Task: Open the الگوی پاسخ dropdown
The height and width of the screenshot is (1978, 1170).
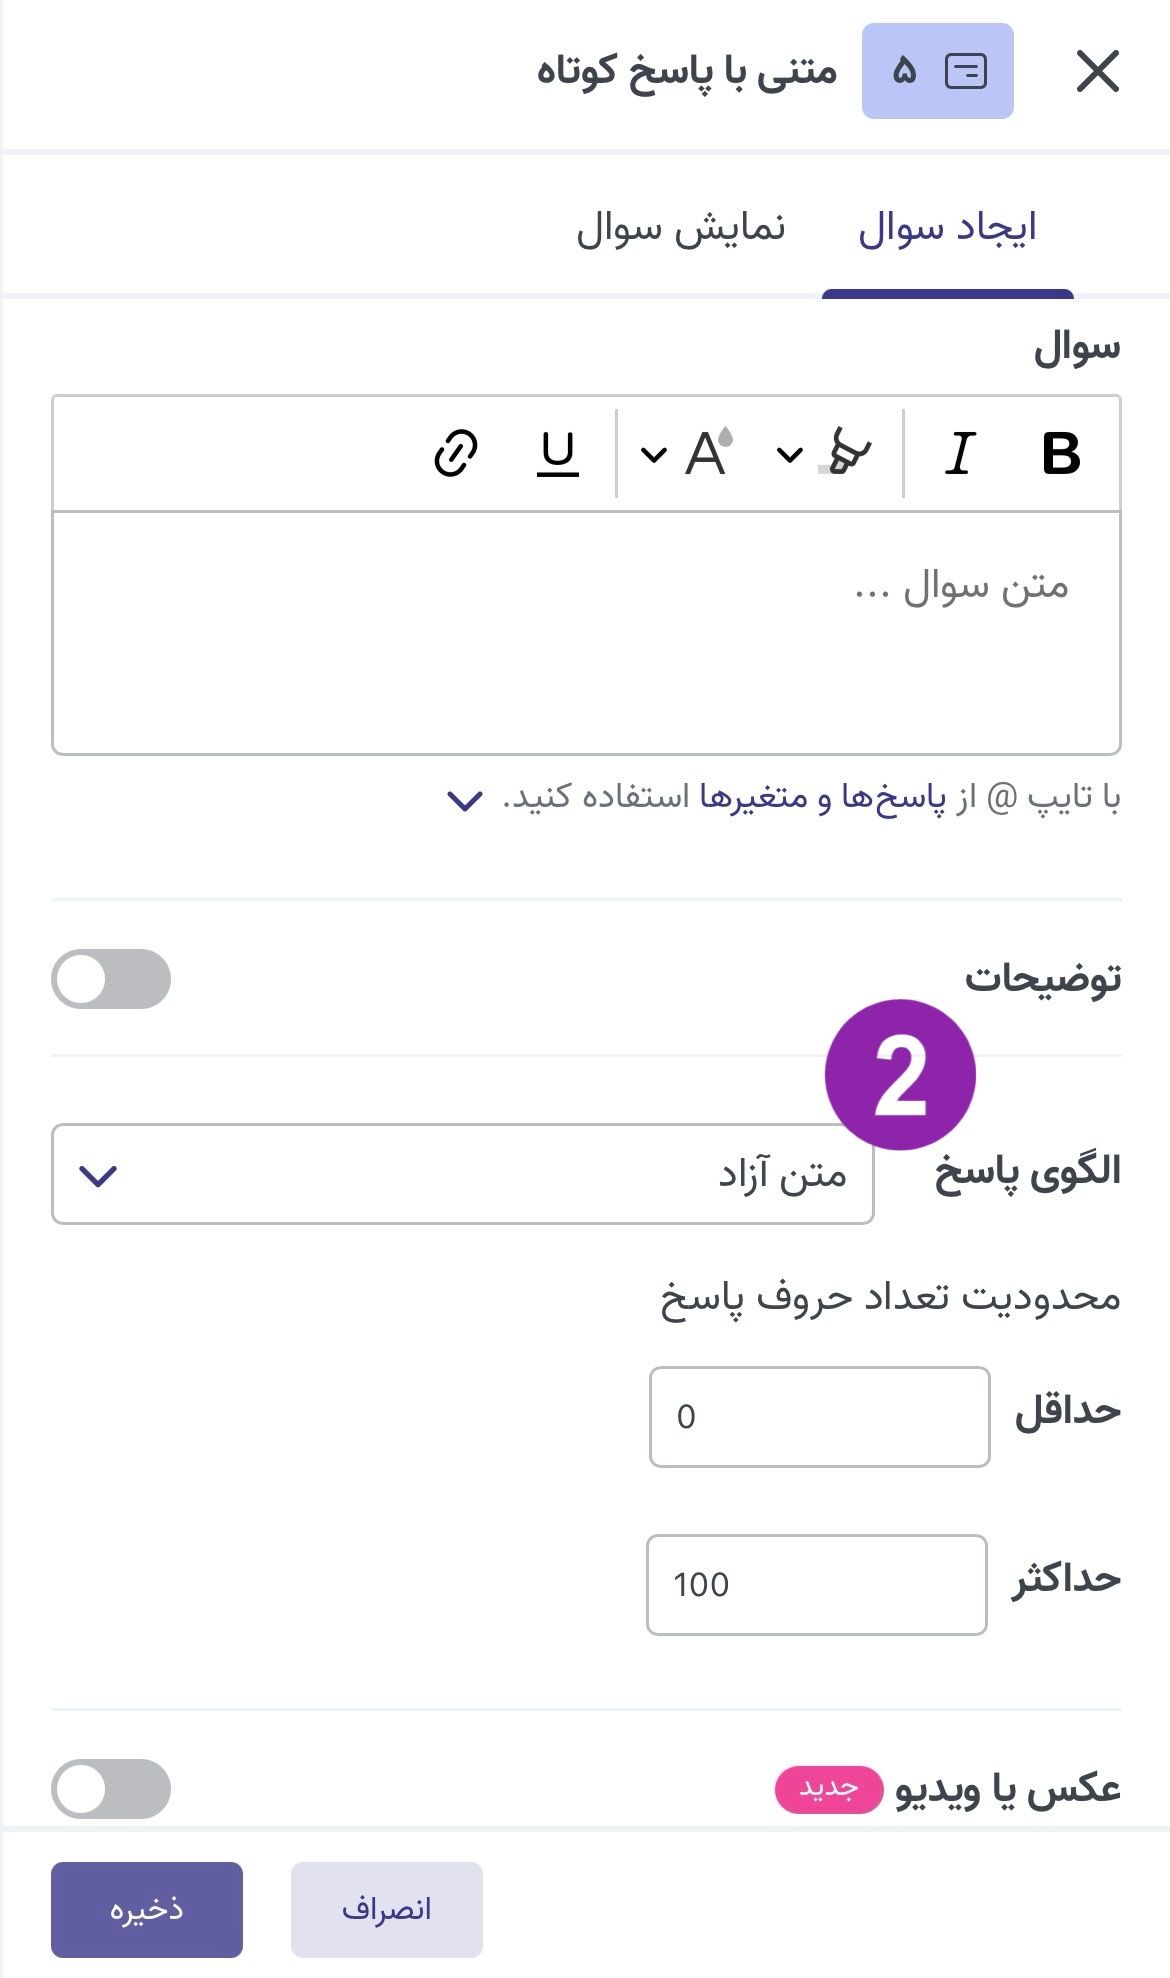Action: click(462, 1174)
